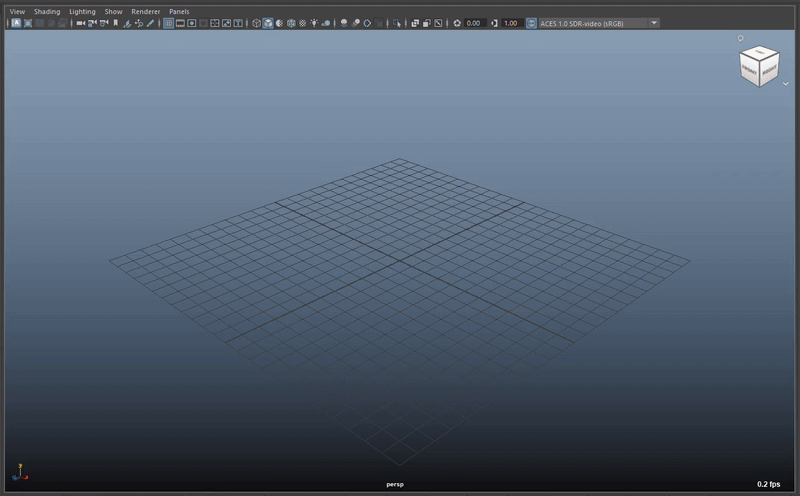Image resolution: width=800 pixels, height=496 pixels.
Task: Open the Shading menu
Action: click(47, 11)
